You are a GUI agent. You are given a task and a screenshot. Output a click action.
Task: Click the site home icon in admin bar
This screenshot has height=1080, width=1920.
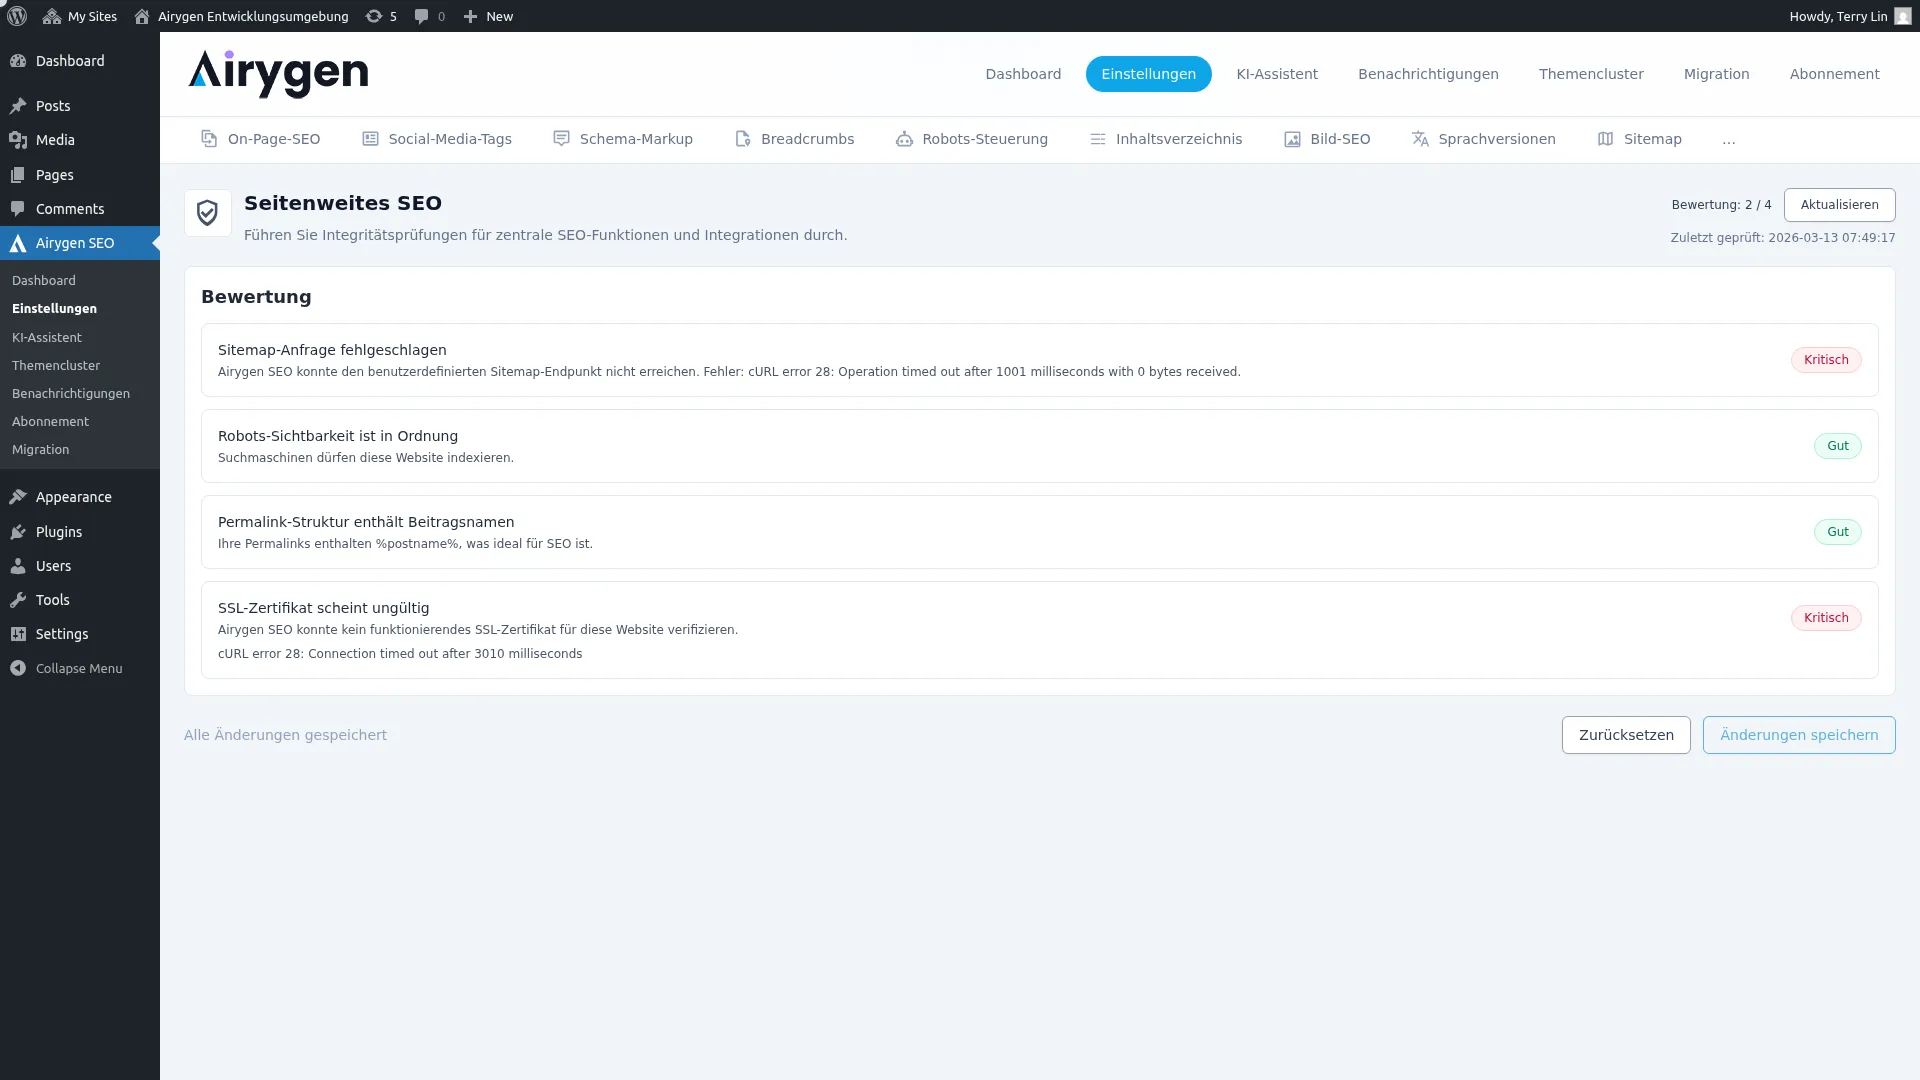pyautogui.click(x=142, y=16)
